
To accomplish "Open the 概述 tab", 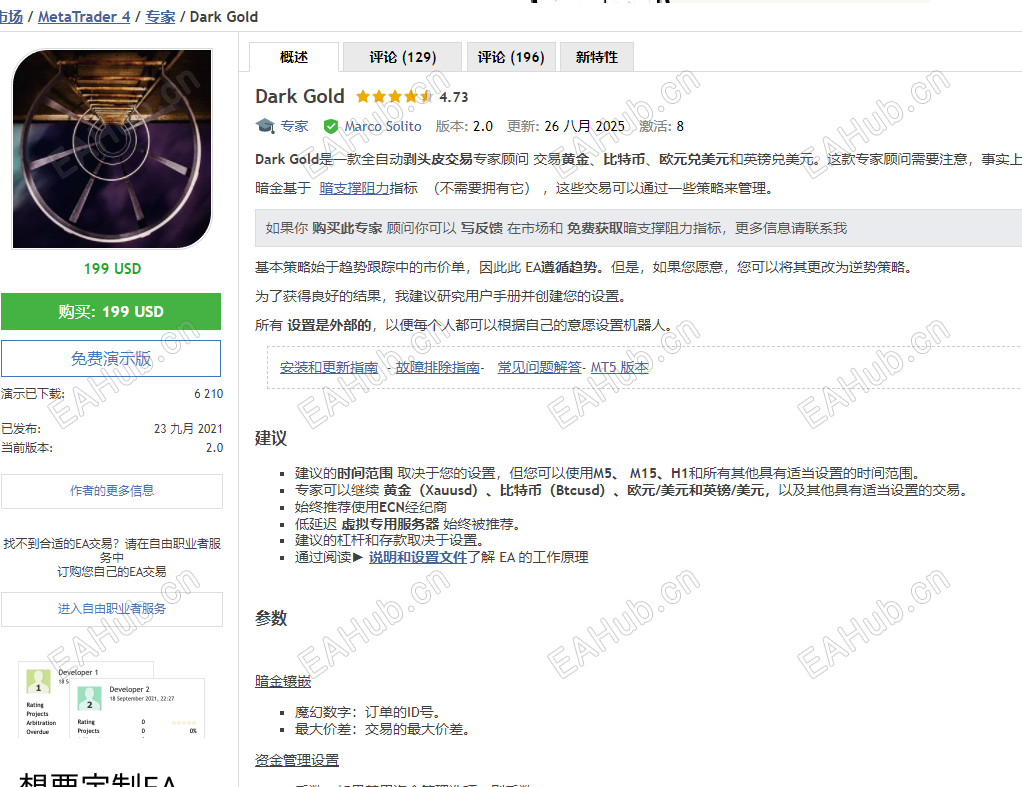I will click(x=294, y=57).
